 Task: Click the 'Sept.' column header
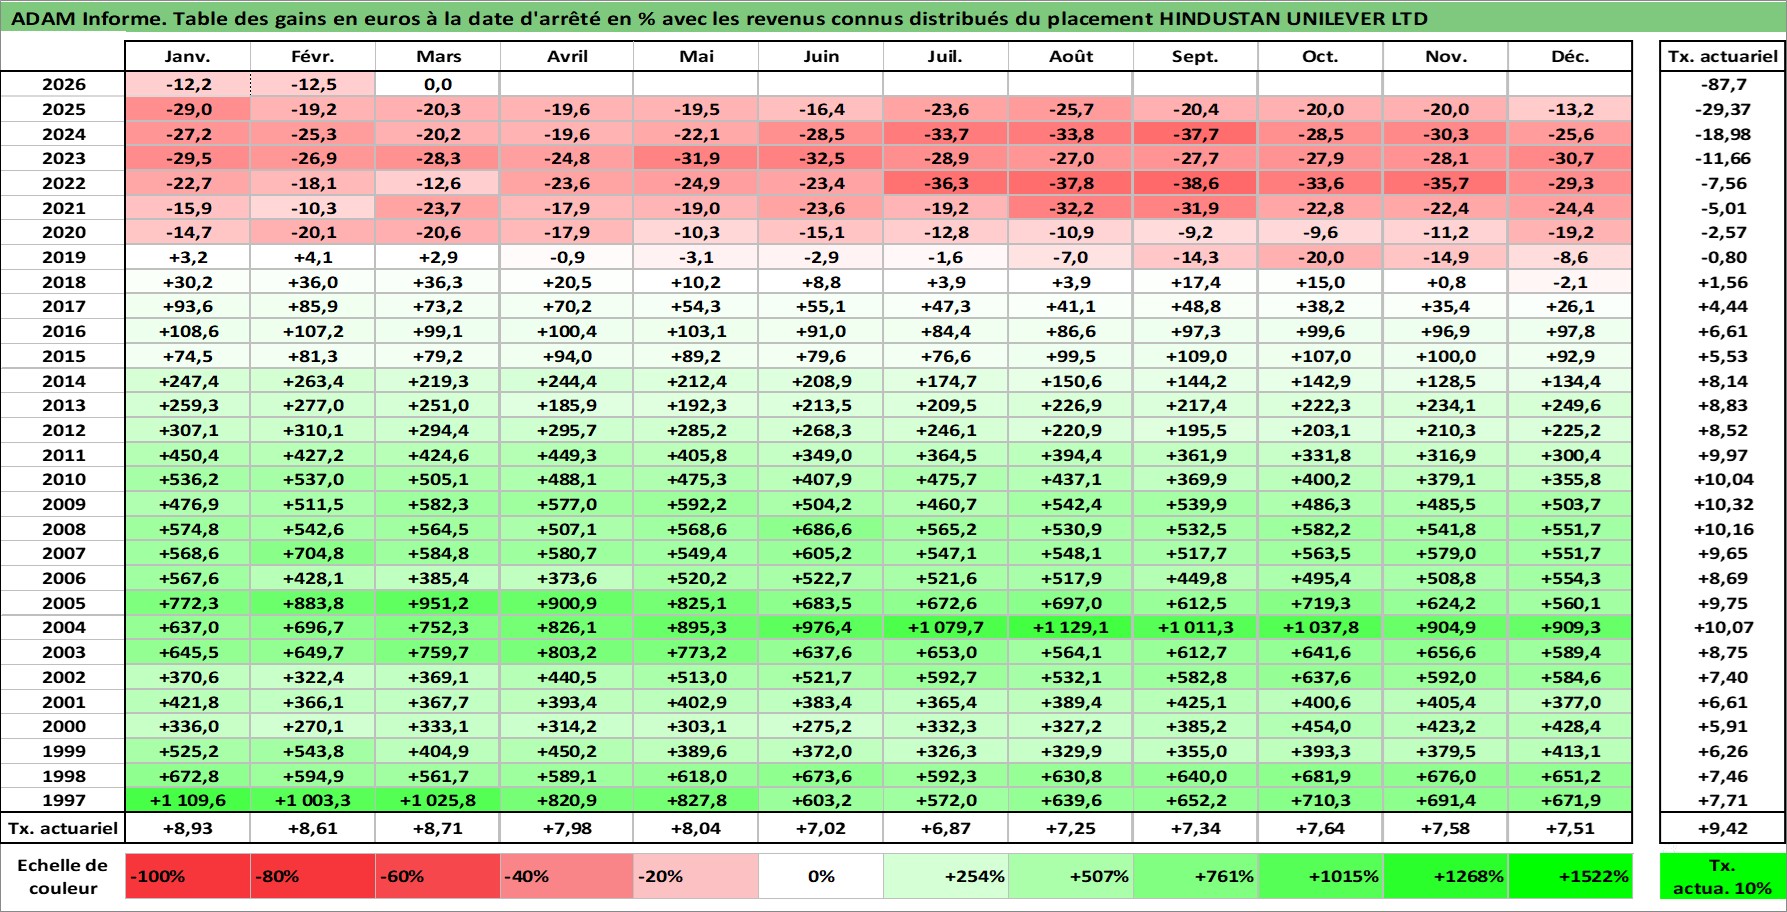coord(1196,57)
